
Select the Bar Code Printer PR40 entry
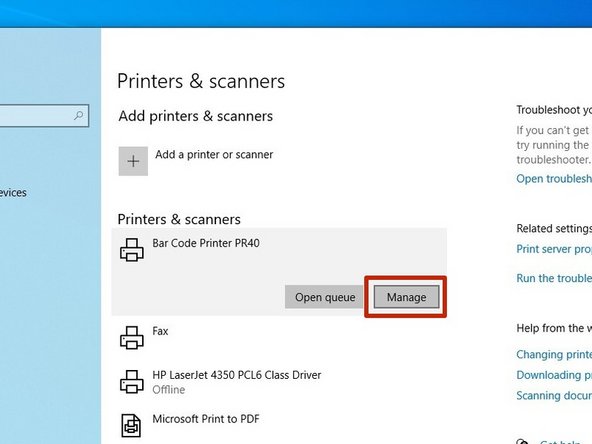279,271
